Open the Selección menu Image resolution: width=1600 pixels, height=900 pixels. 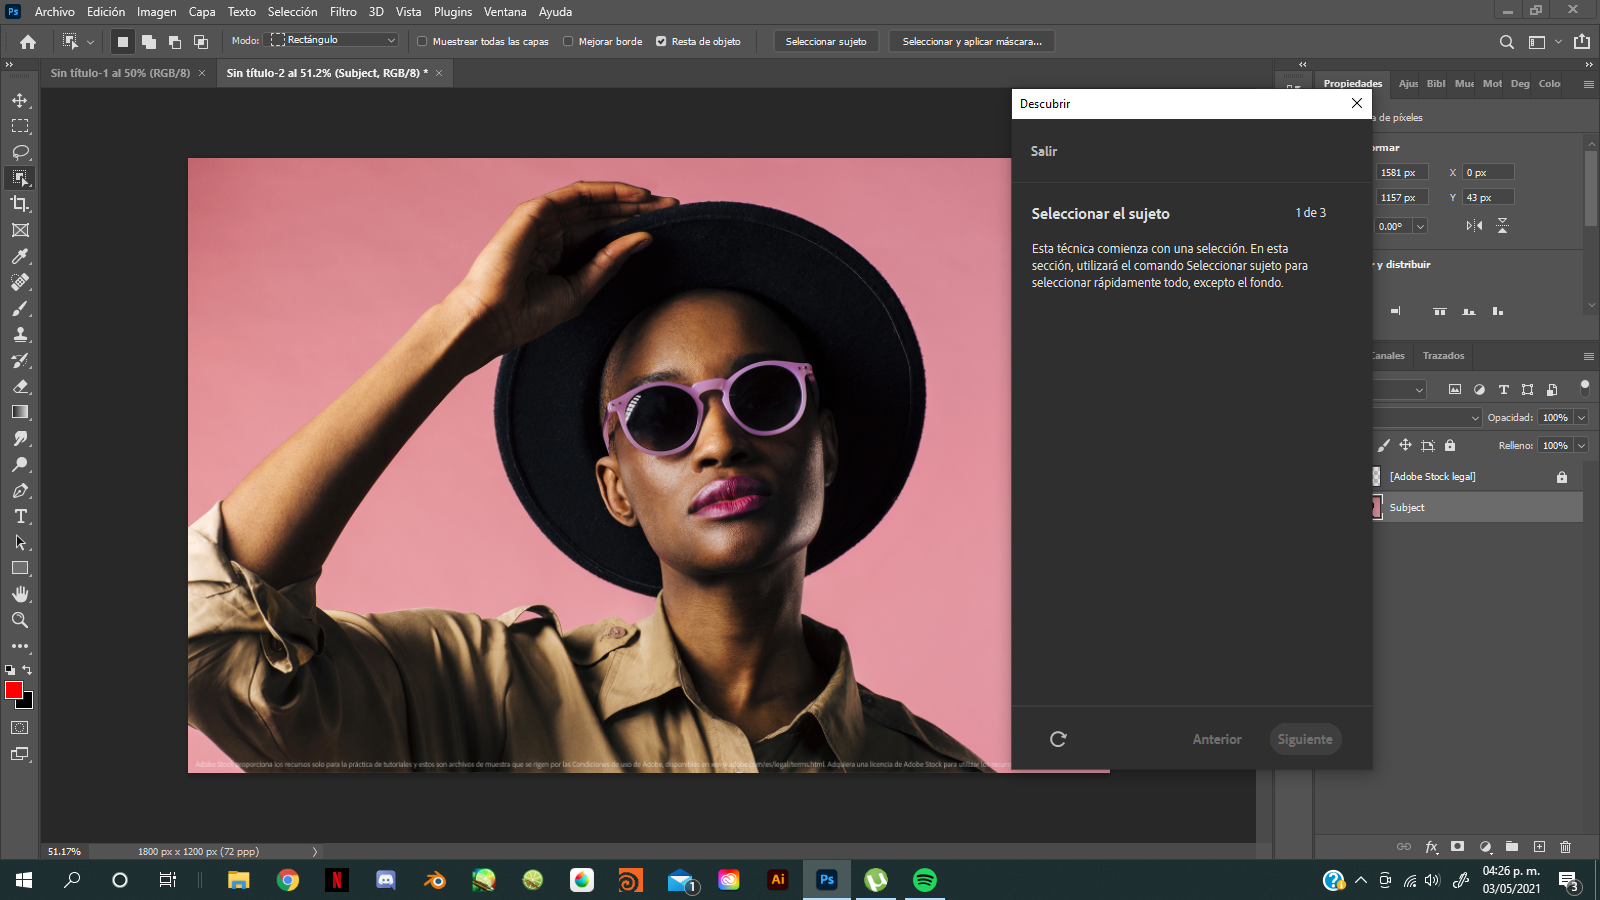[x=292, y=12]
